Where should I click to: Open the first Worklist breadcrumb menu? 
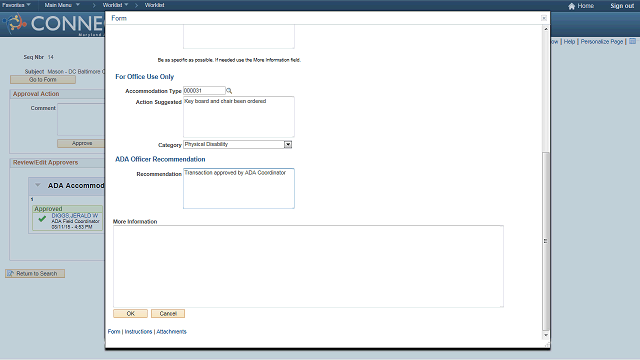pos(115,5)
